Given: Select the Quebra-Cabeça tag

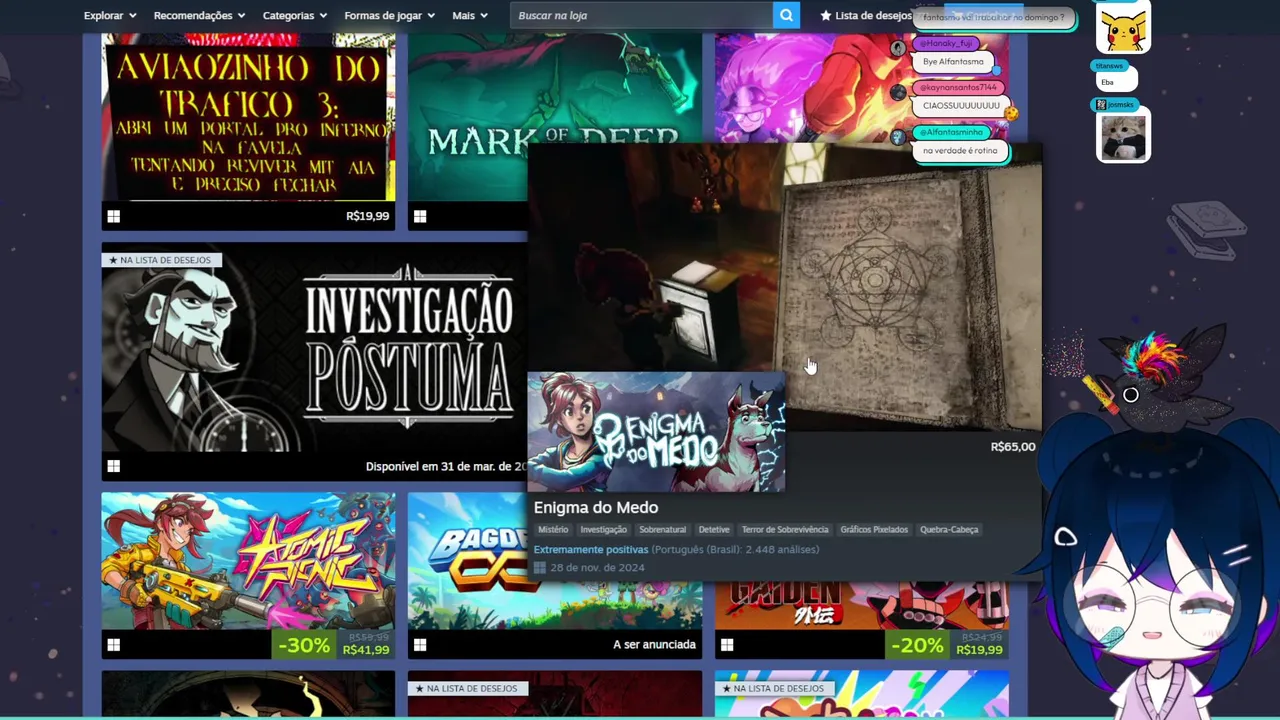Looking at the screenshot, I should click(949, 530).
